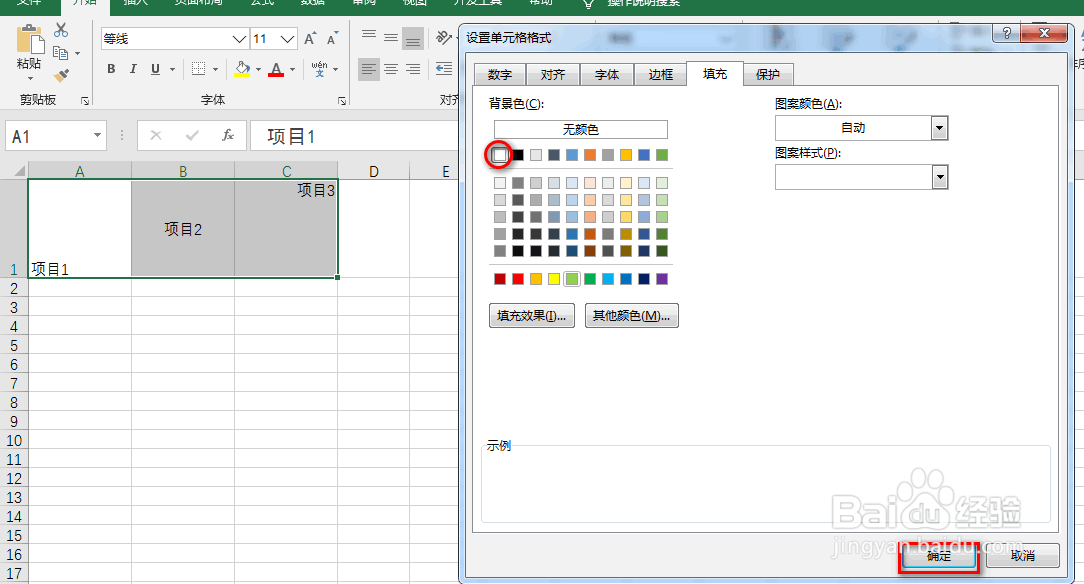1084x584 pixels.
Task: Open 其他颜色 more colors dialog
Action: click(631, 316)
